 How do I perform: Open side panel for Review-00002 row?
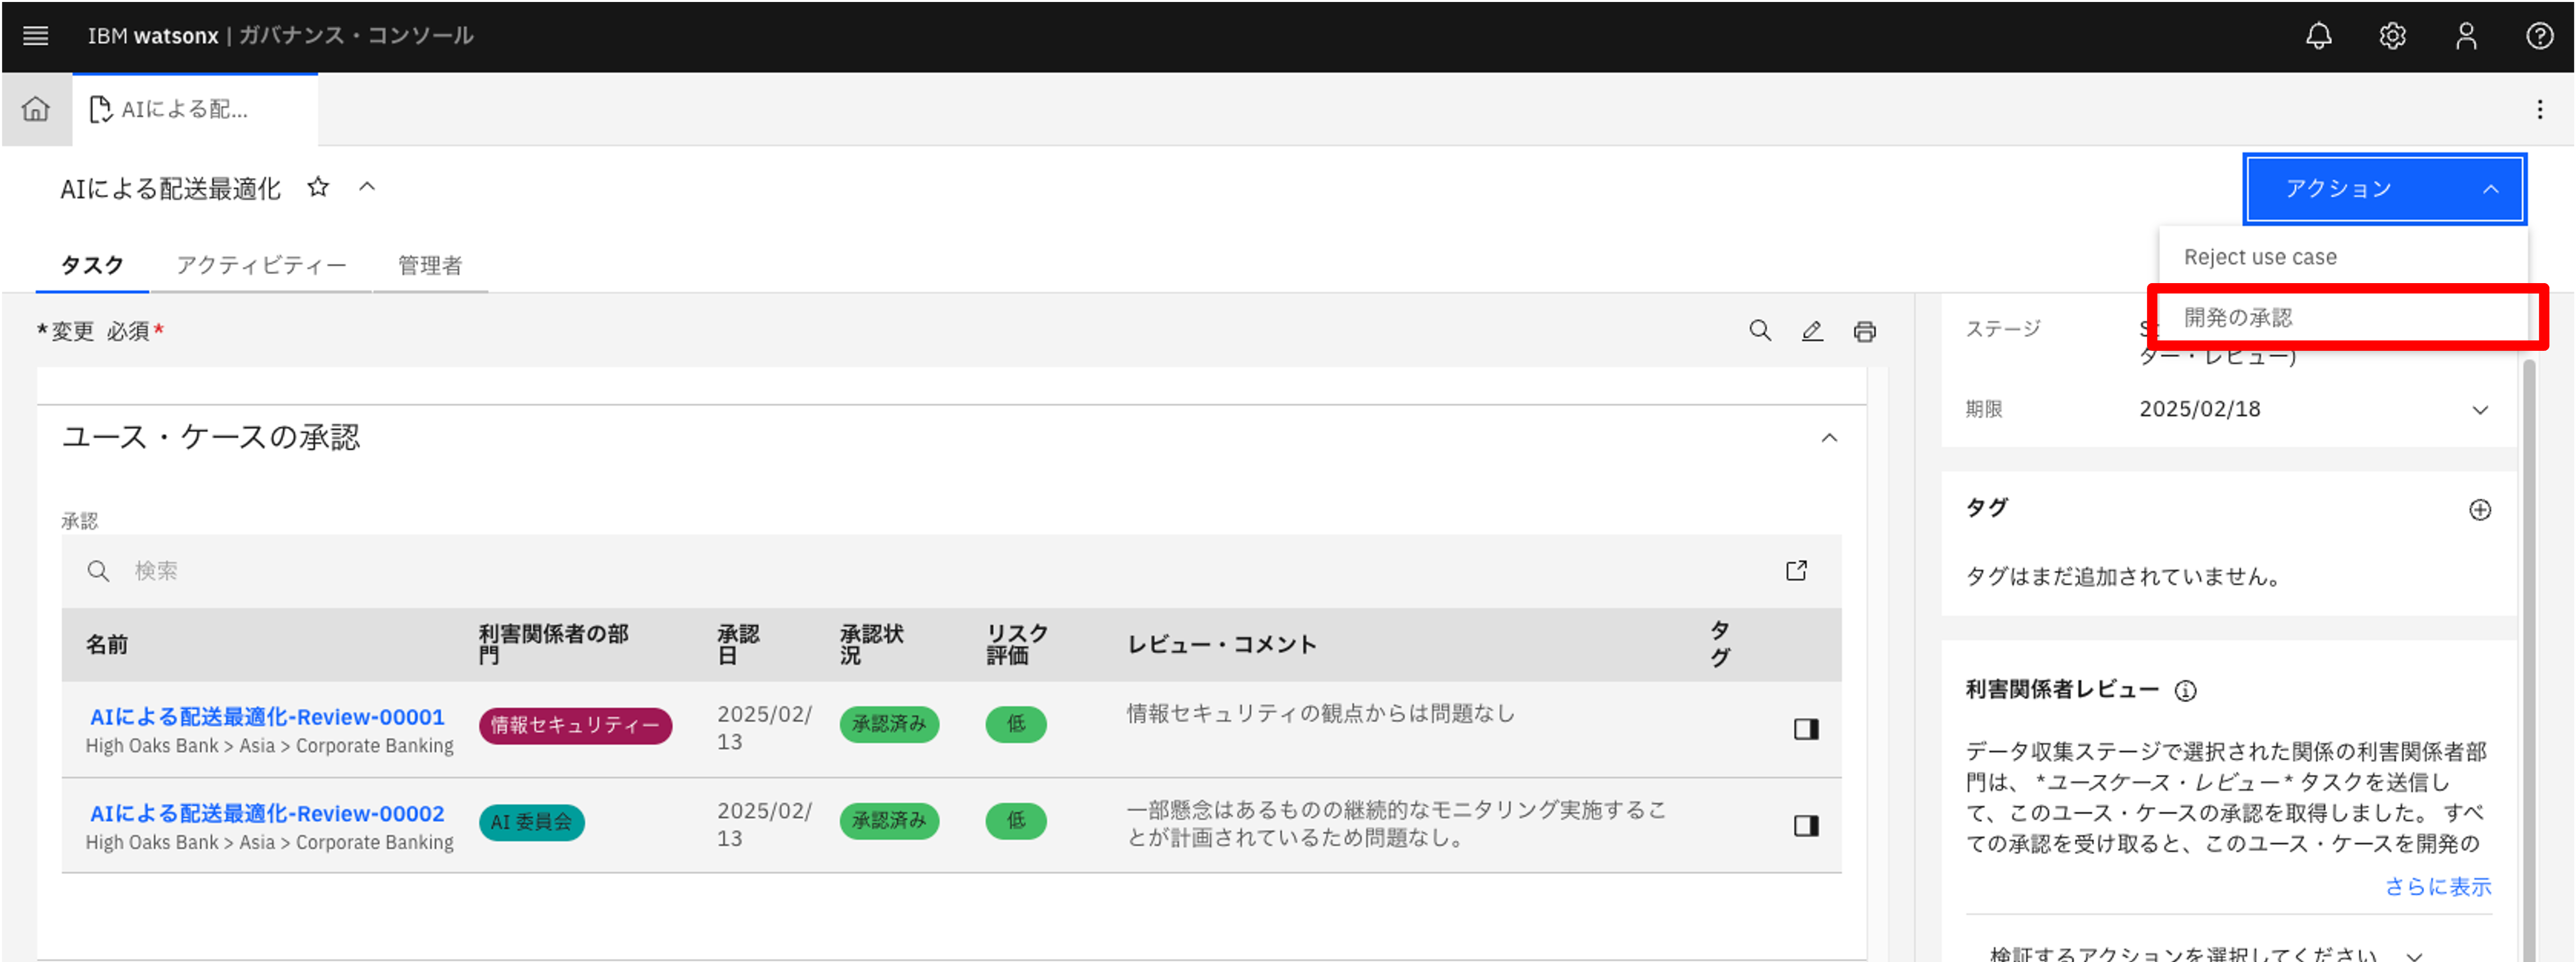(x=1805, y=825)
